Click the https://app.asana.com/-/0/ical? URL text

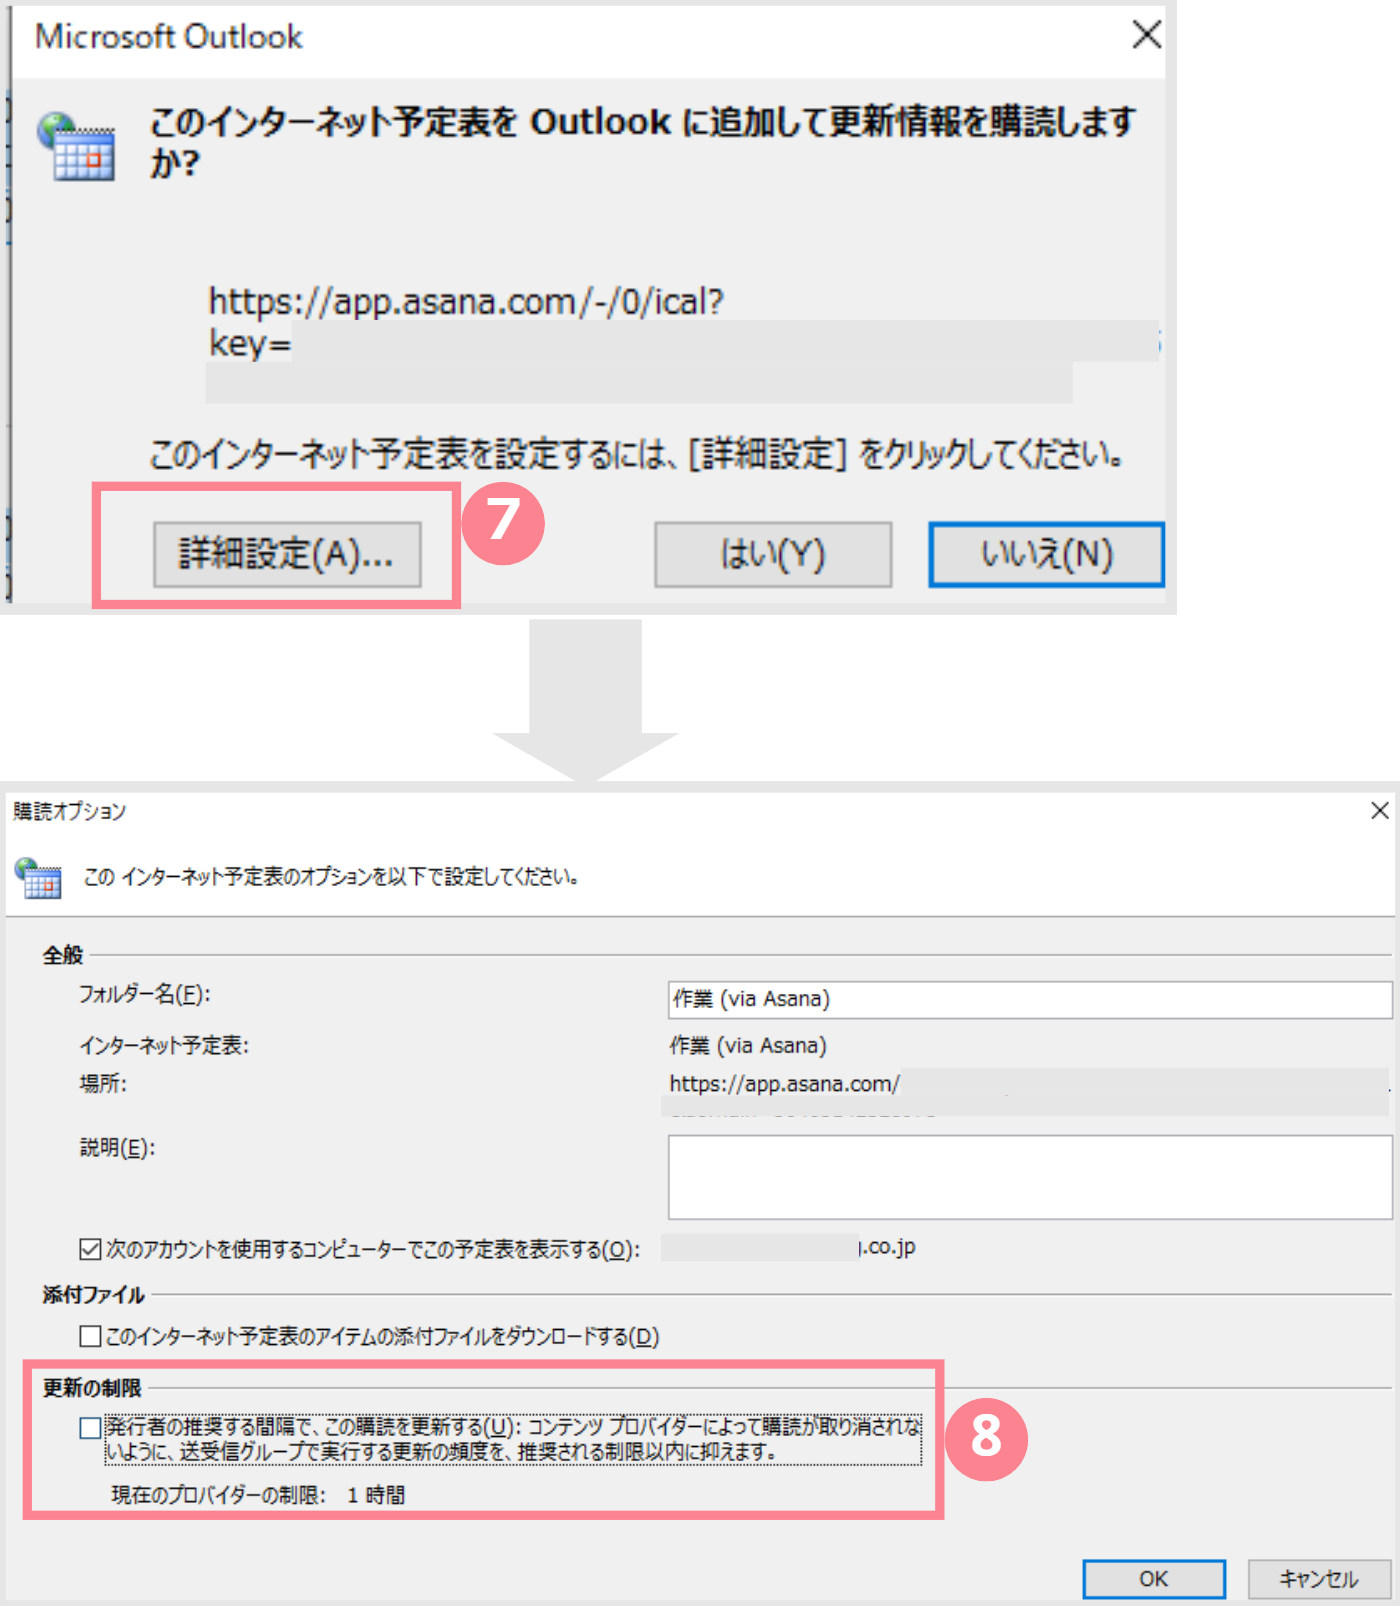point(466,301)
